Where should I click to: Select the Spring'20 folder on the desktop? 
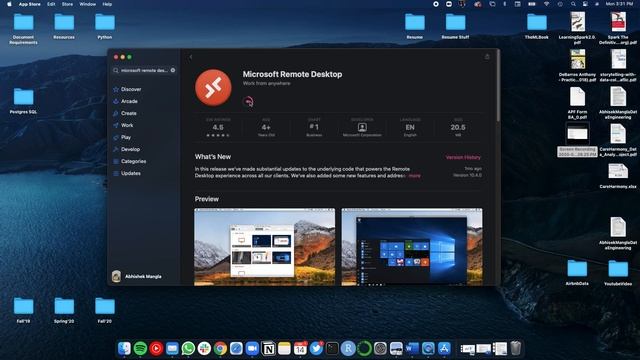[x=64, y=310]
